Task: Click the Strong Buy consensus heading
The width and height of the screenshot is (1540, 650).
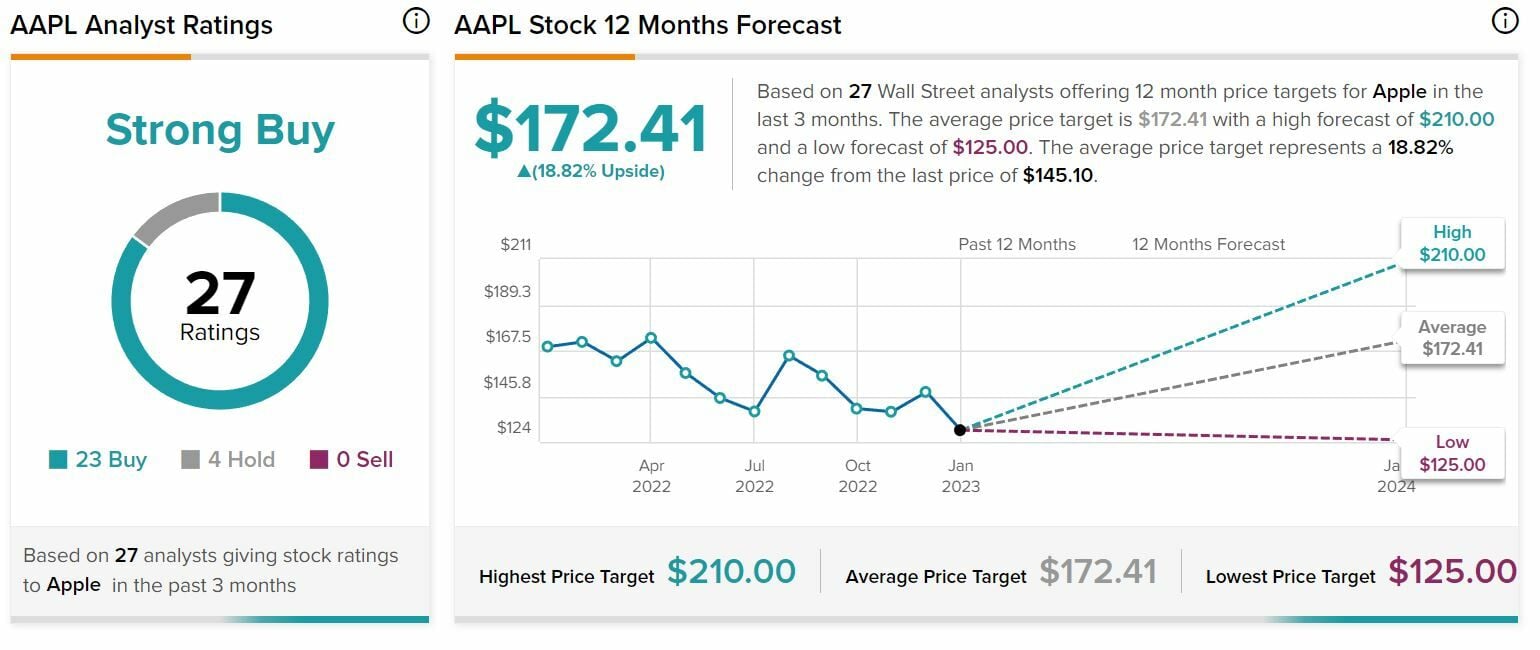Action: [220, 131]
